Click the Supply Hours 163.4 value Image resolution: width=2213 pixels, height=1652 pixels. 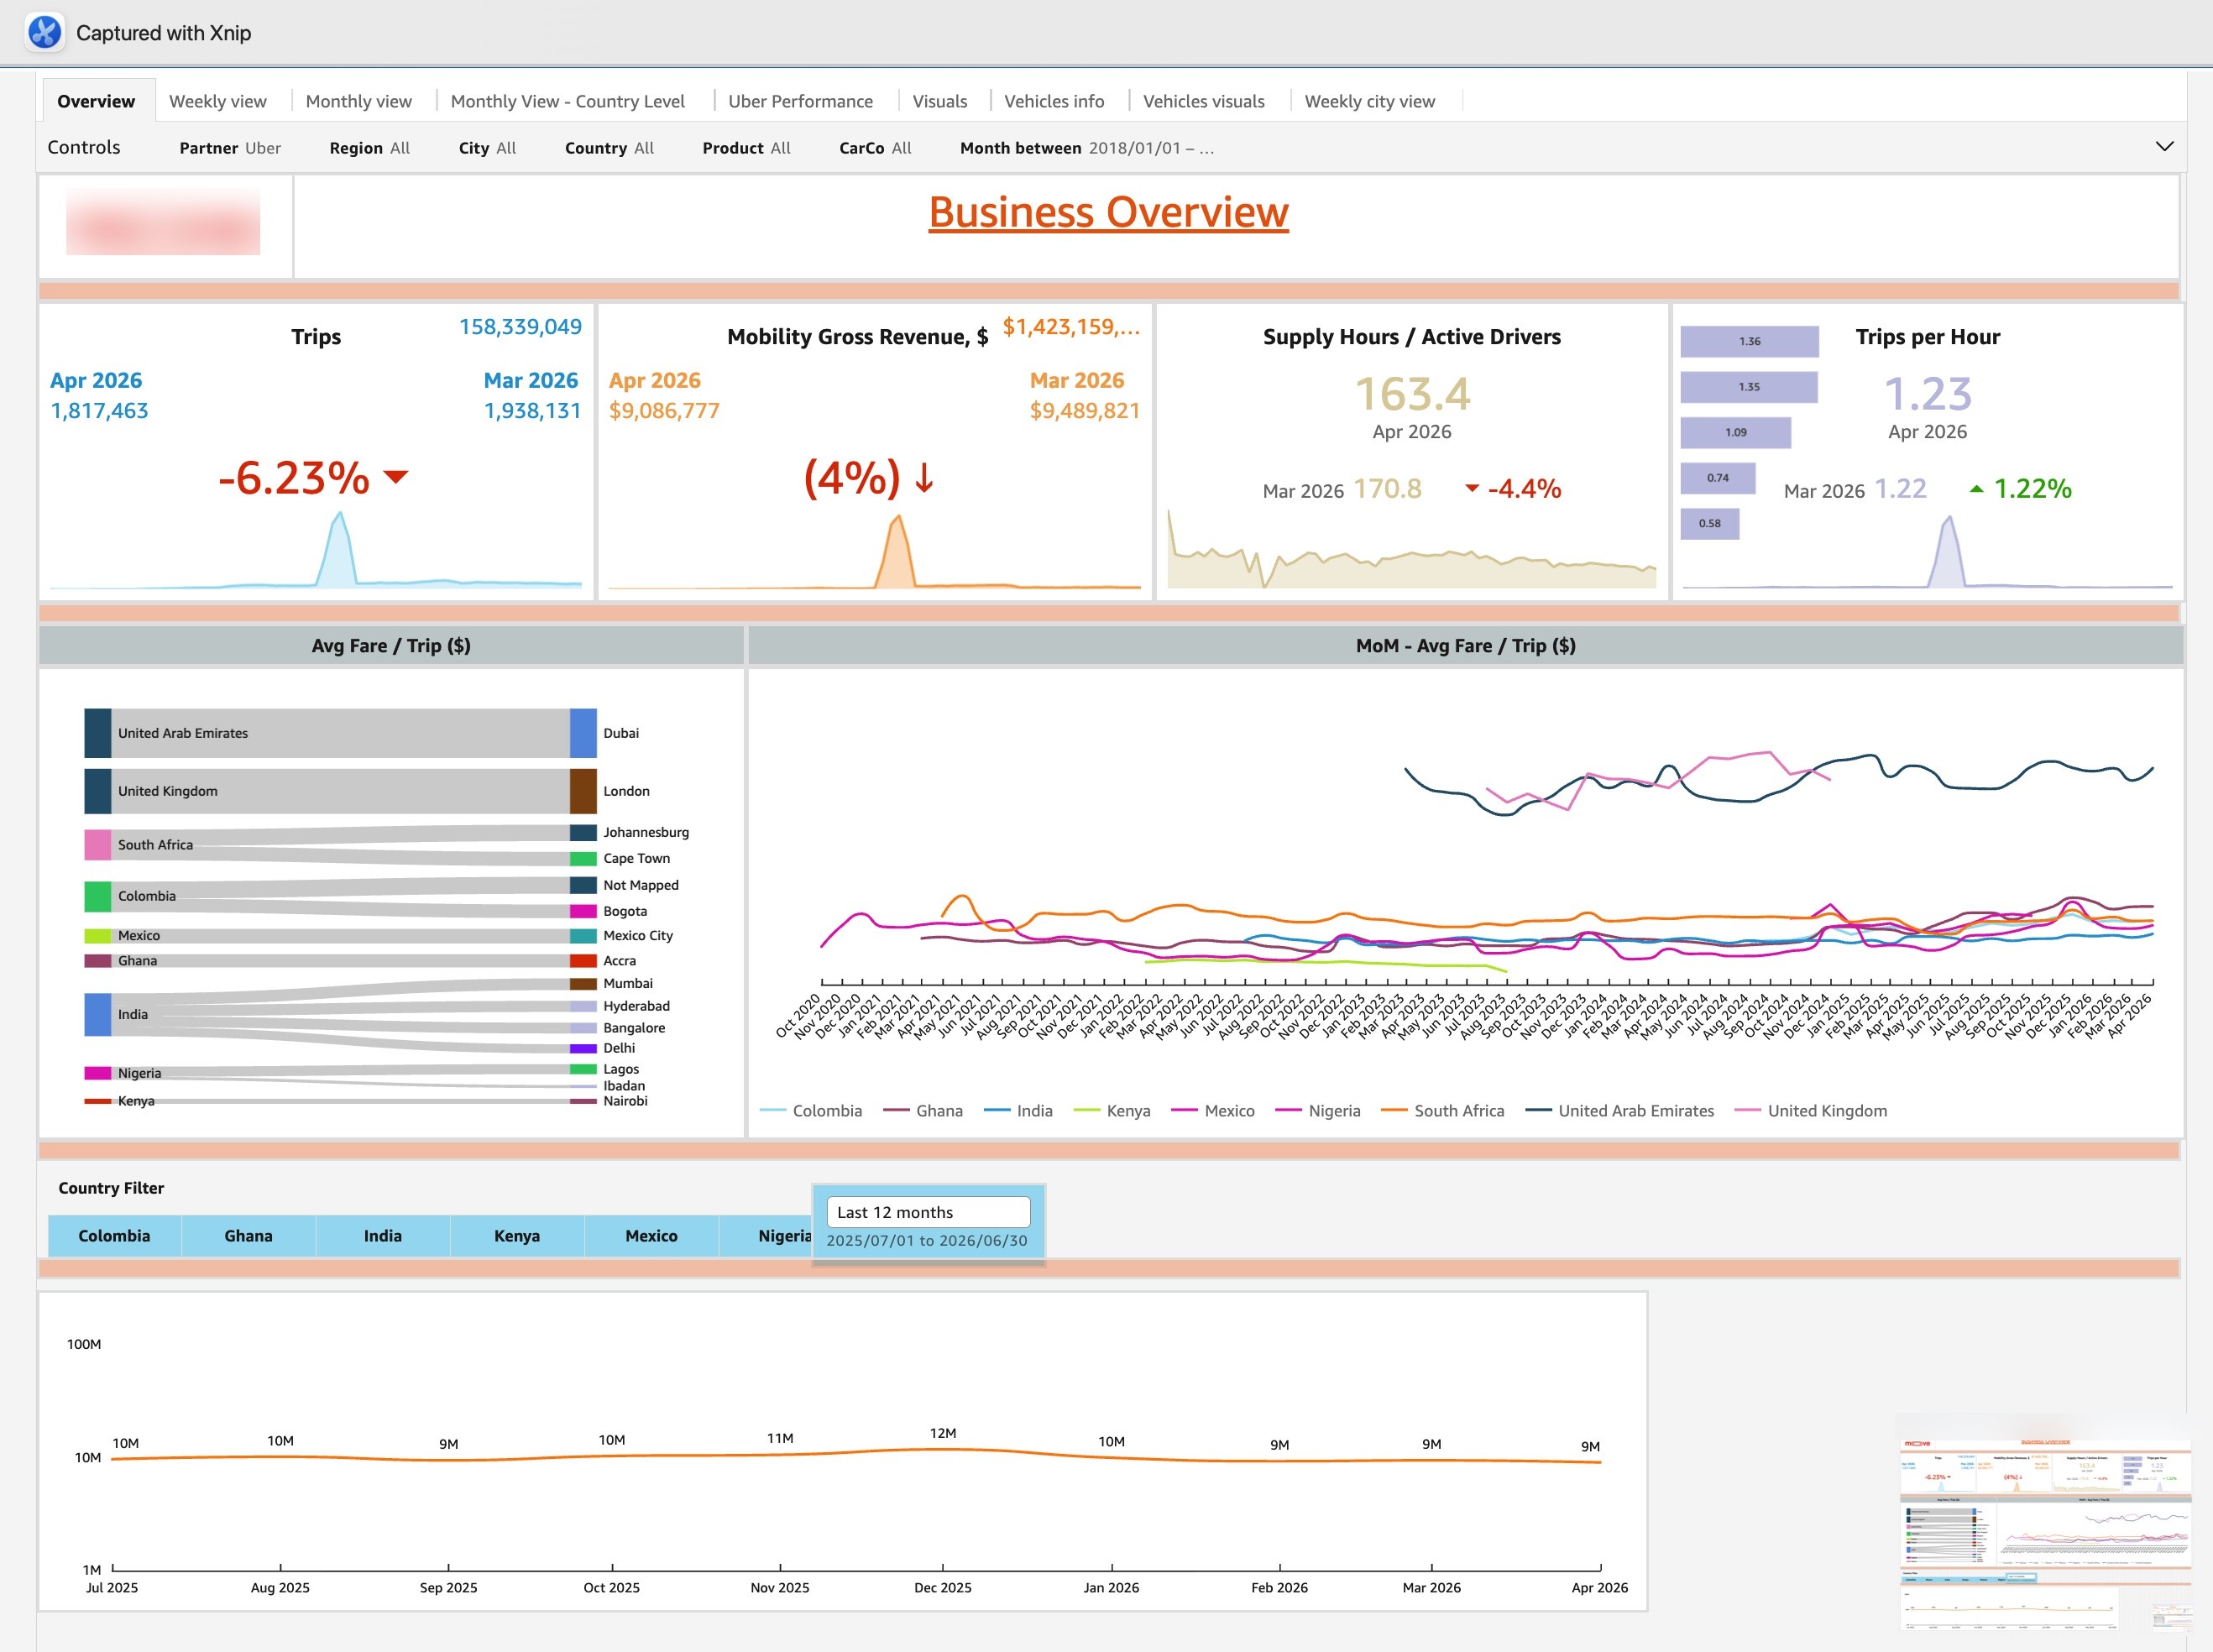pyautogui.click(x=1412, y=393)
